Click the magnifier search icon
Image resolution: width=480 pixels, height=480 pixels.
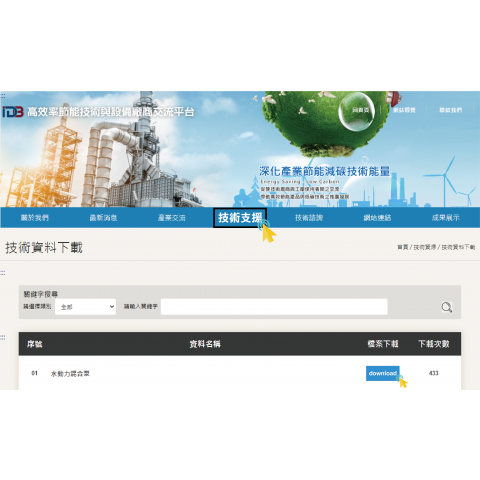pos(446,307)
